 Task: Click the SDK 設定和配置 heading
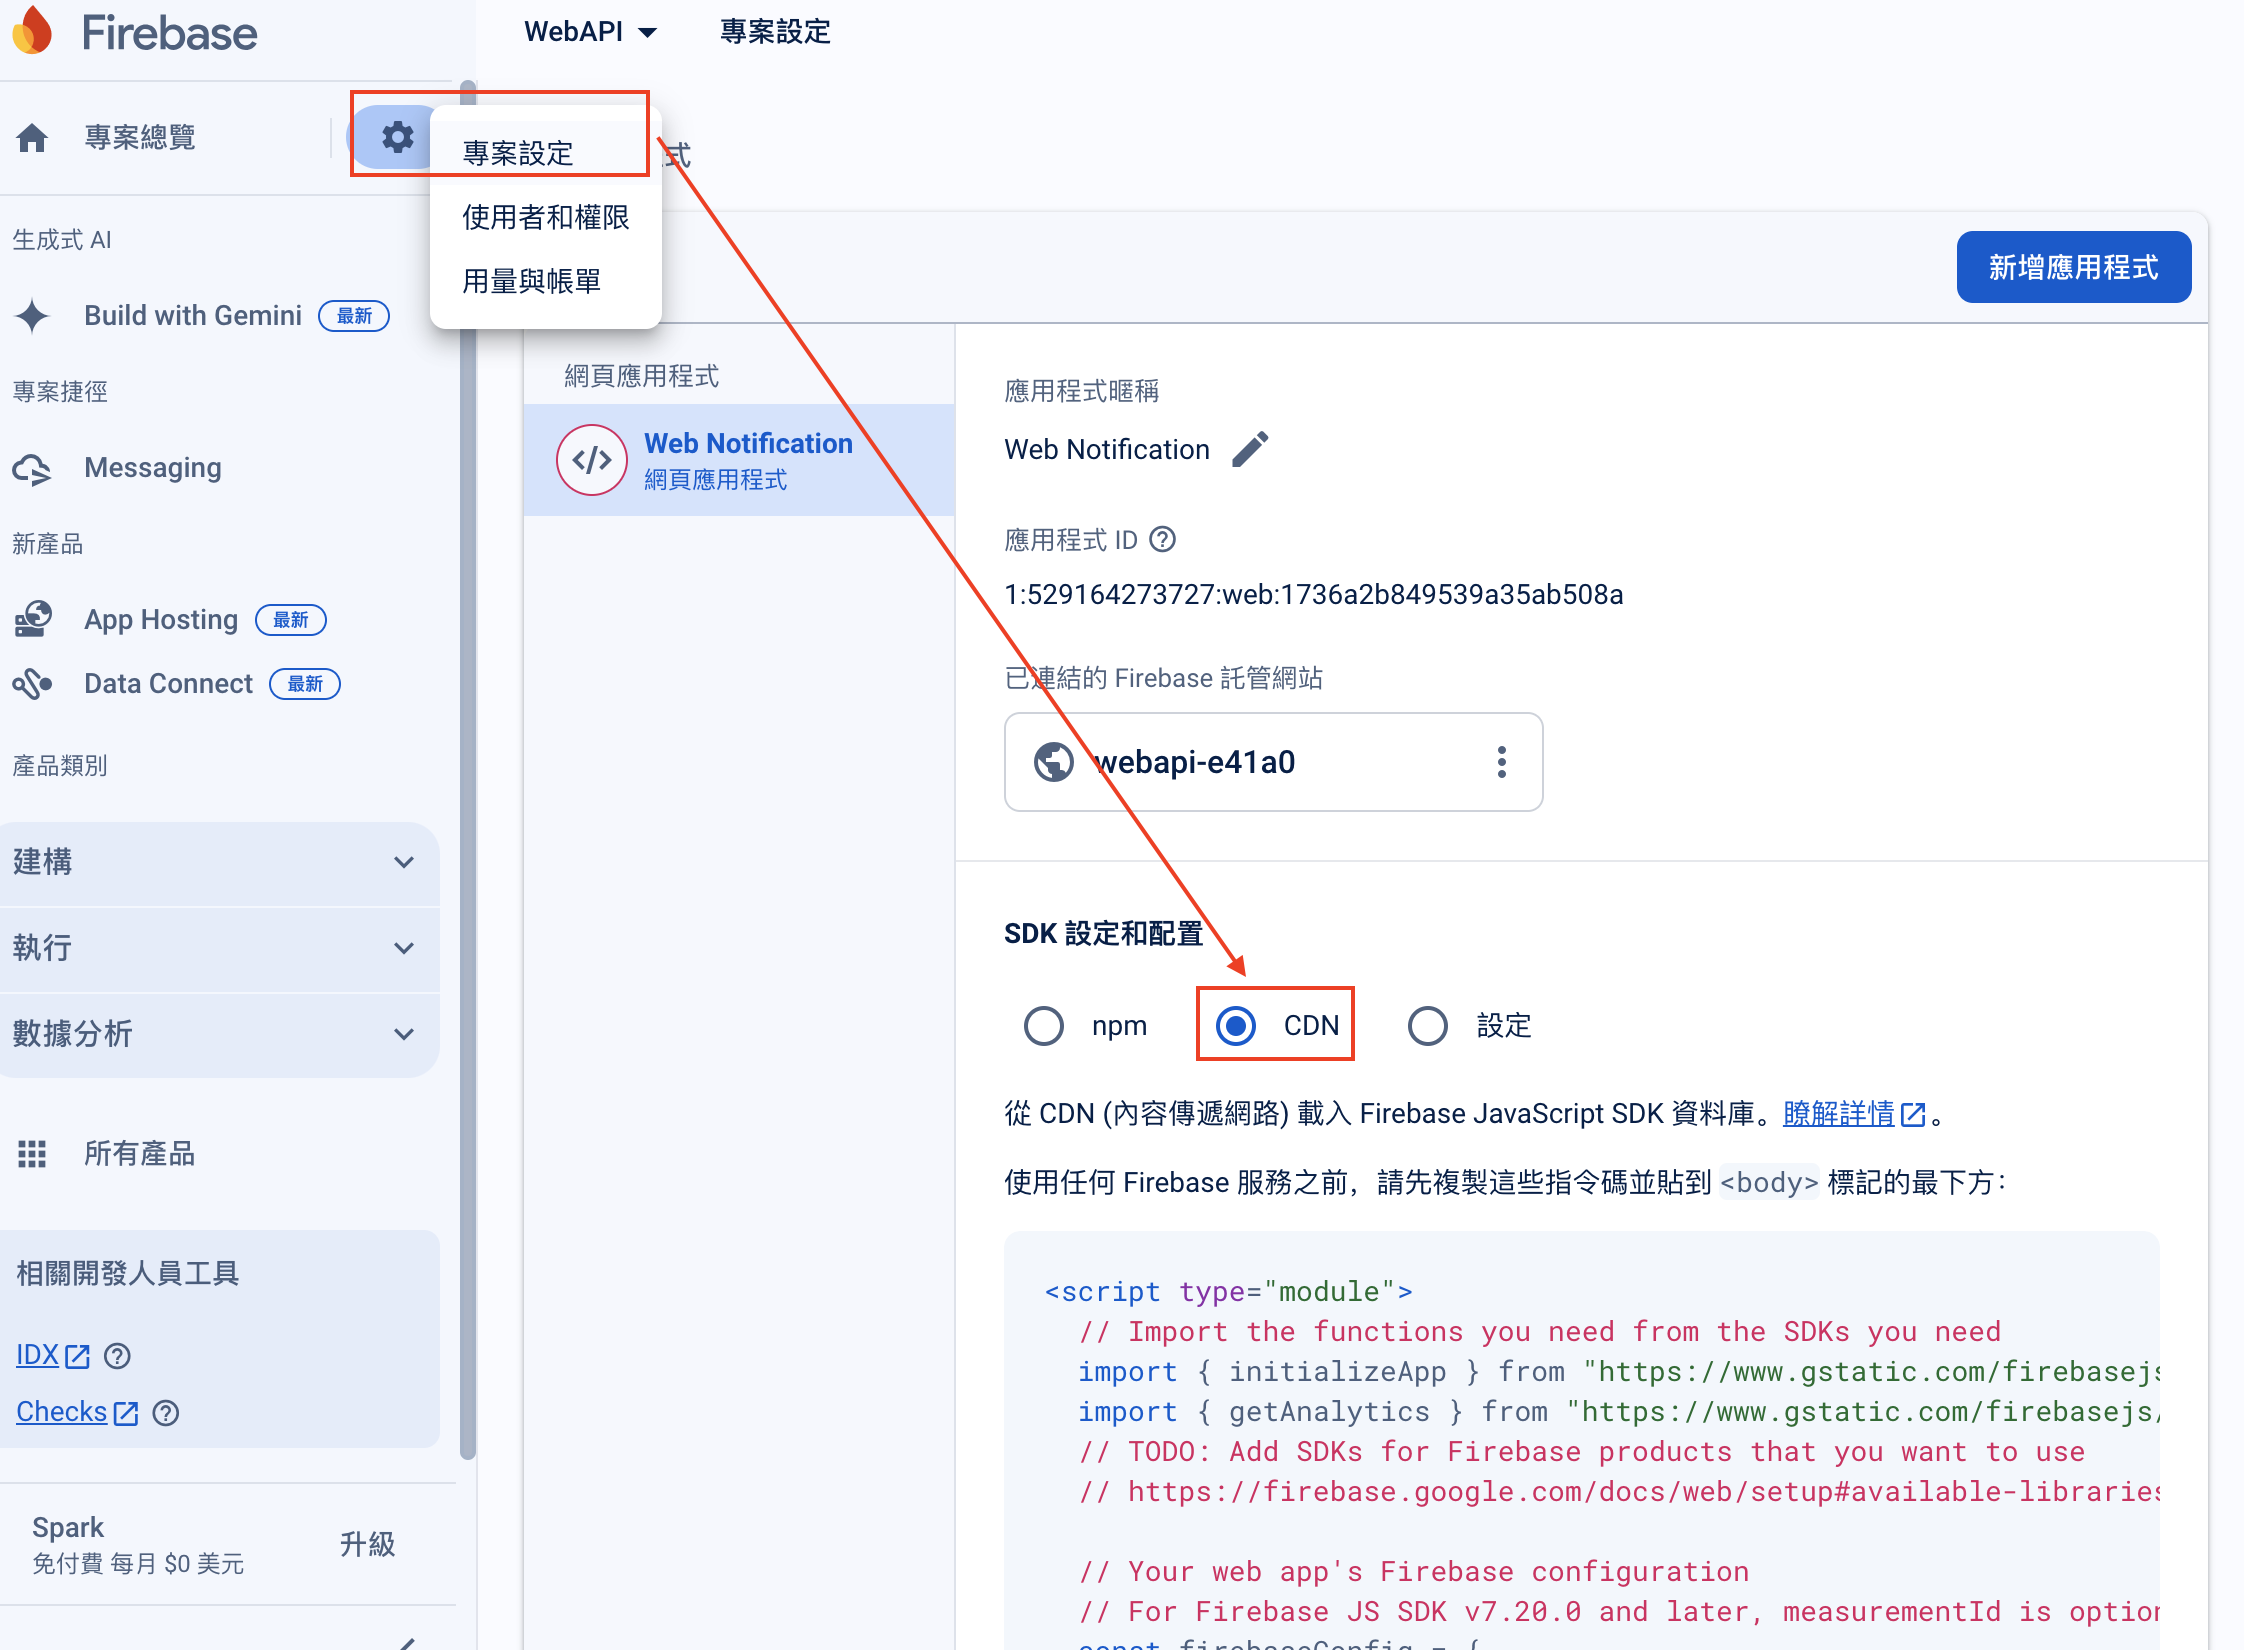pyautogui.click(x=1104, y=934)
